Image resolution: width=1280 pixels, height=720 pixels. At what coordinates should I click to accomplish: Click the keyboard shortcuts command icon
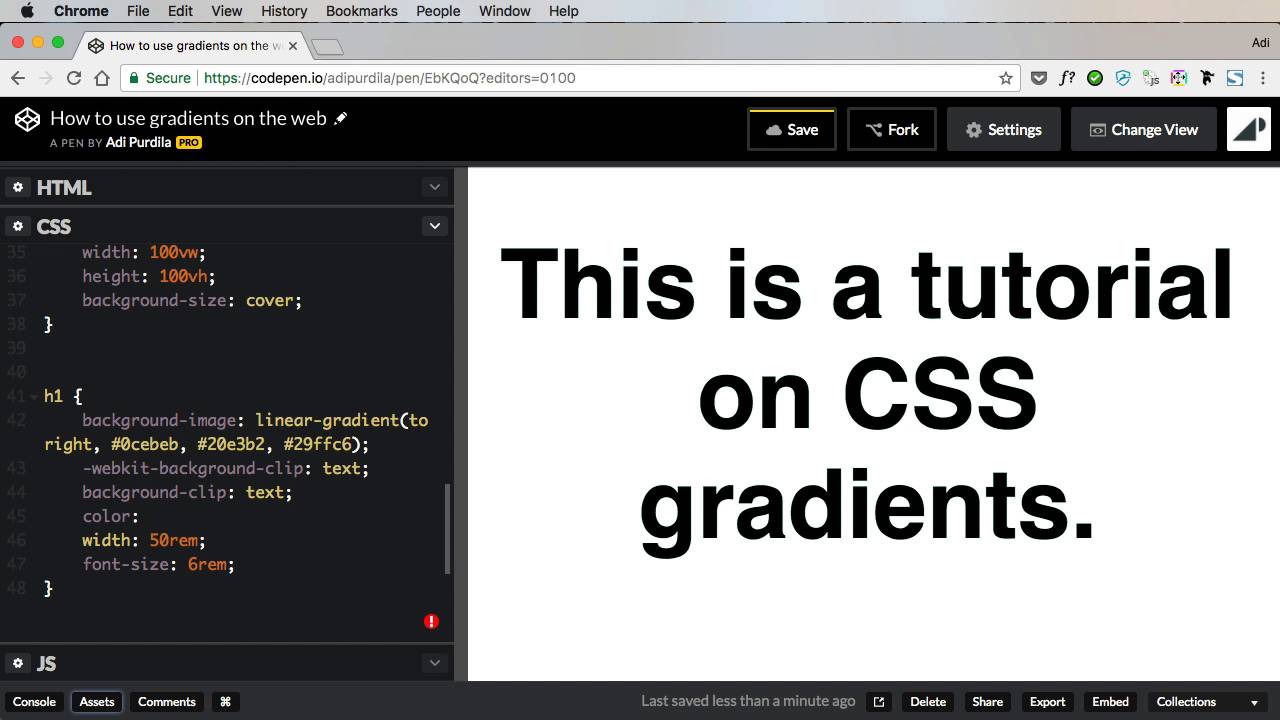[225, 702]
